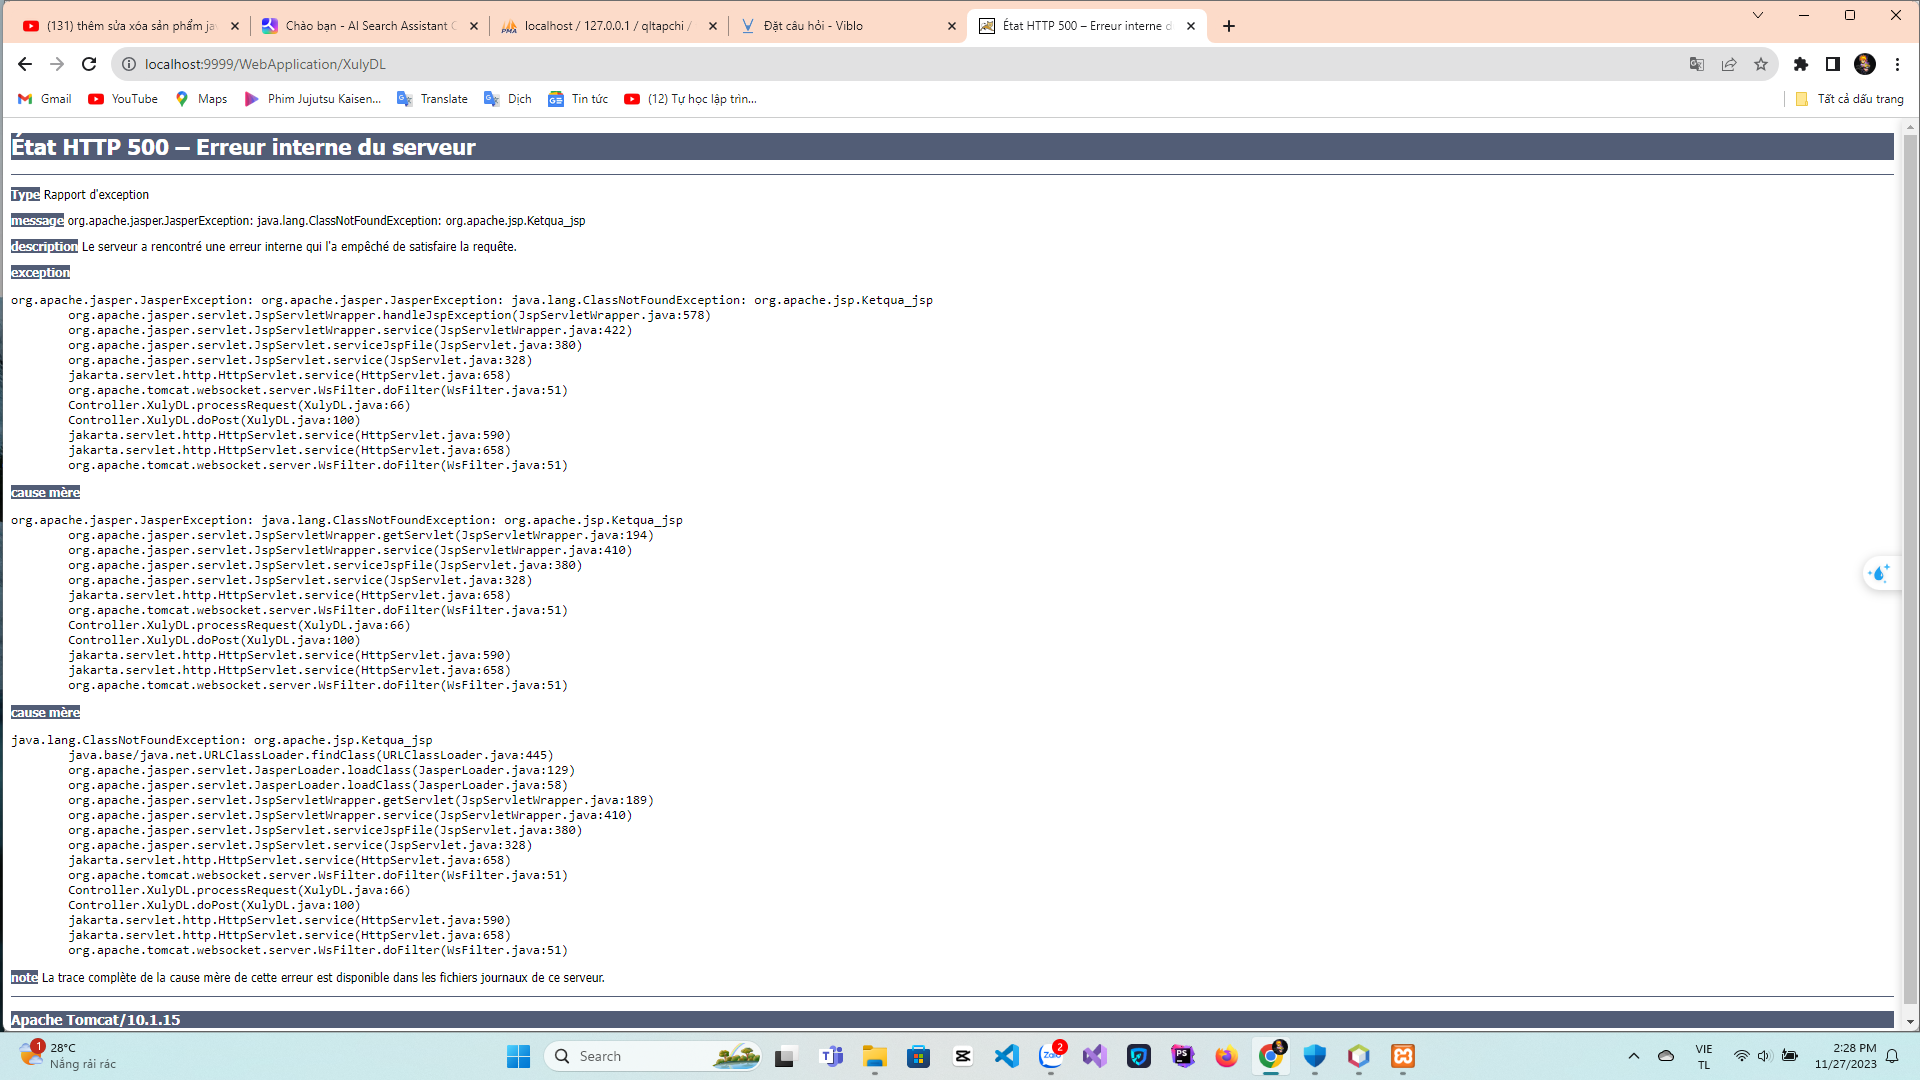Open the tab search dropdown arrow
Image resolution: width=1920 pixels, height=1080 pixels.
1758,15
